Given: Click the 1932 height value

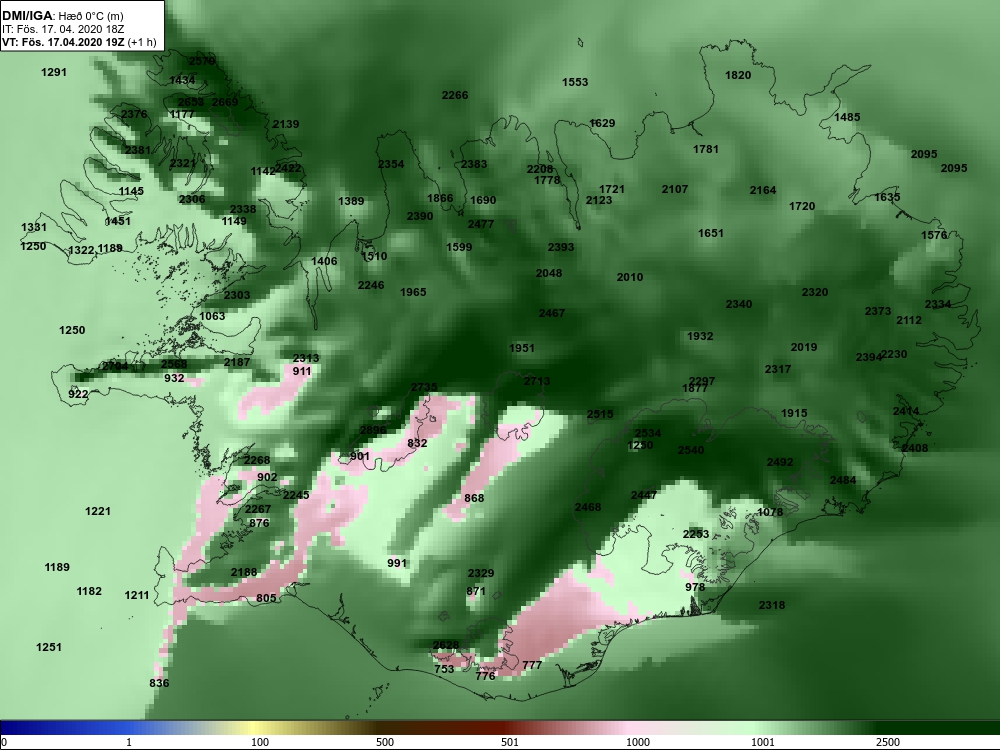Looking at the screenshot, I should [700, 336].
